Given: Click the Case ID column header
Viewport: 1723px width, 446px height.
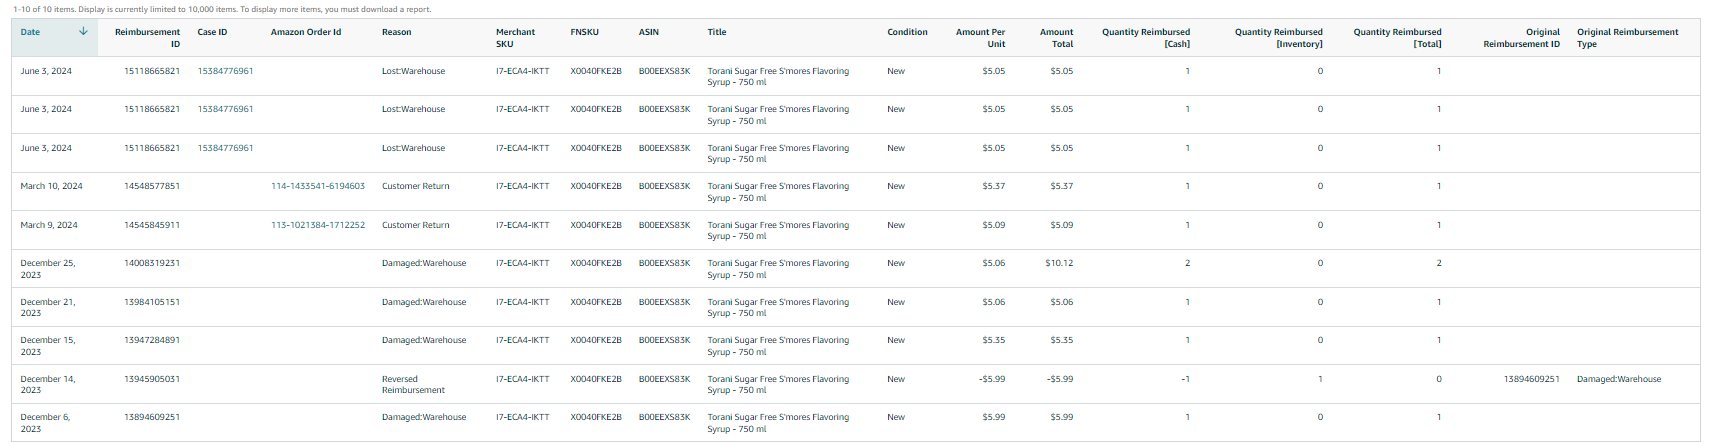Looking at the screenshot, I should [212, 32].
